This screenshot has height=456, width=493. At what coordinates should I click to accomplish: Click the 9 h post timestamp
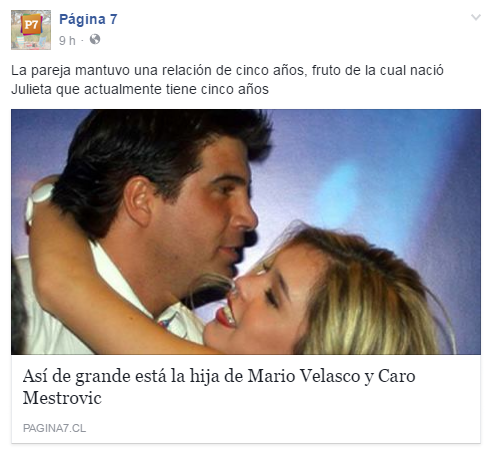[x=67, y=41]
